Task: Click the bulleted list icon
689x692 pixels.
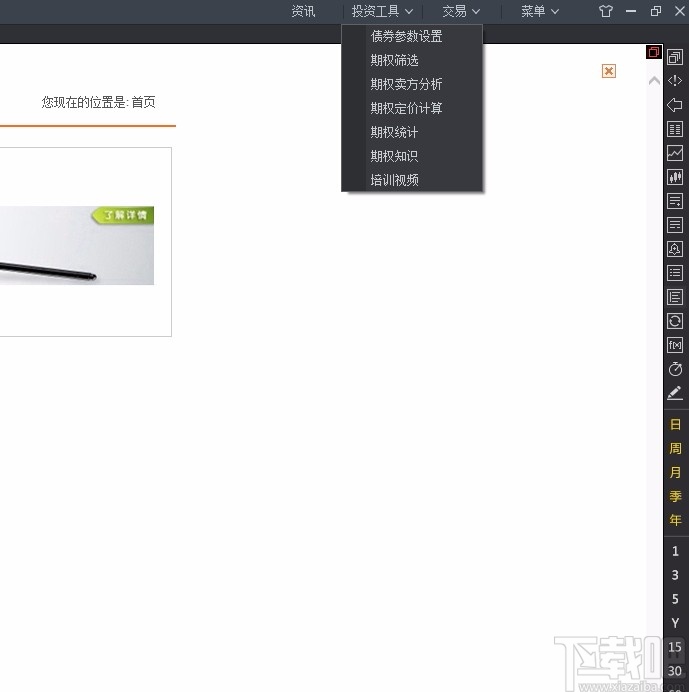Action: (675, 273)
